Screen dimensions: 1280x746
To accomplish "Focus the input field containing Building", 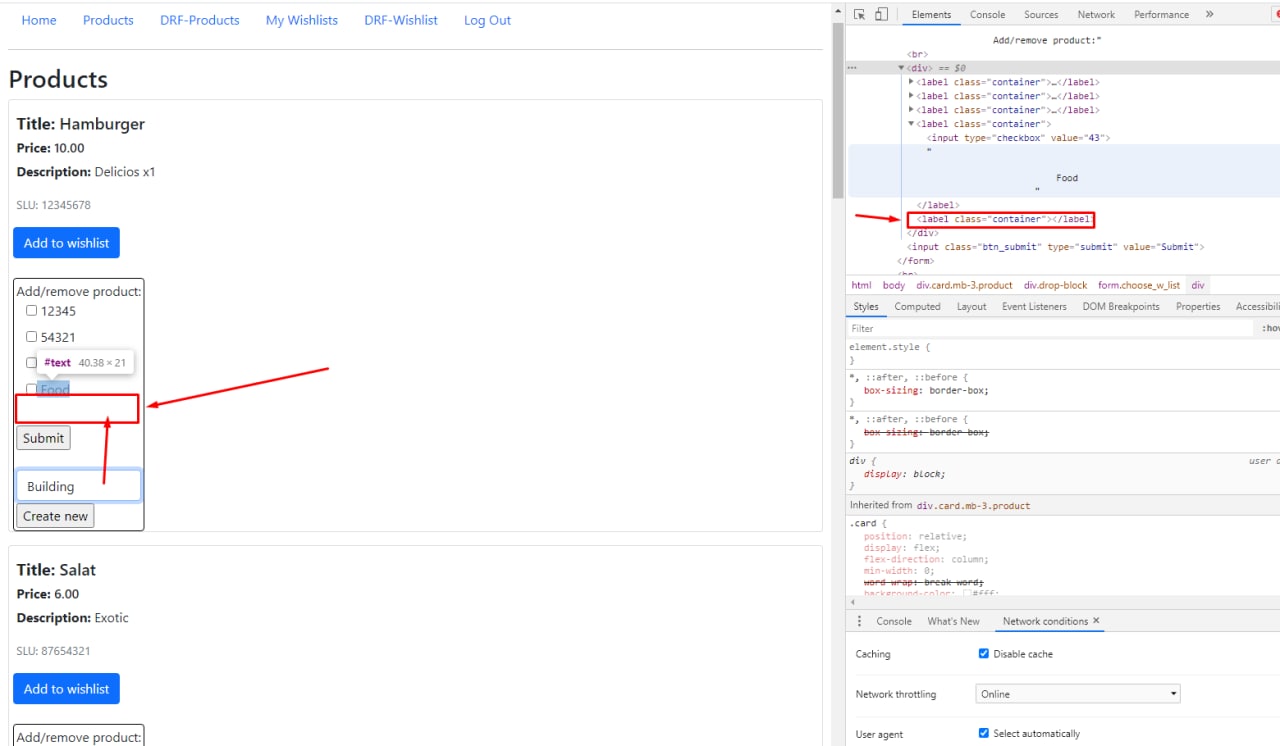I will [x=79, y=486].
